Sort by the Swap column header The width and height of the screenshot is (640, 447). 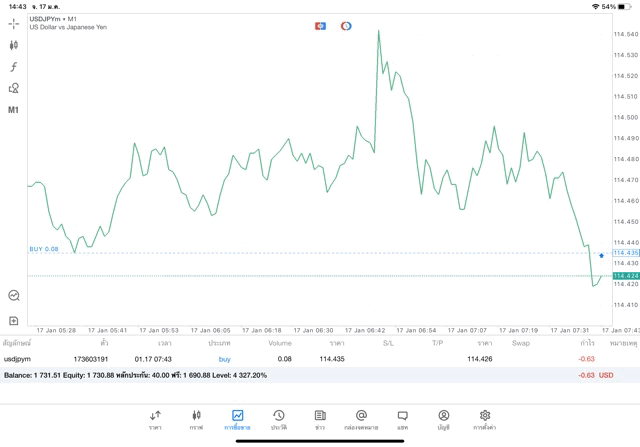521,343
